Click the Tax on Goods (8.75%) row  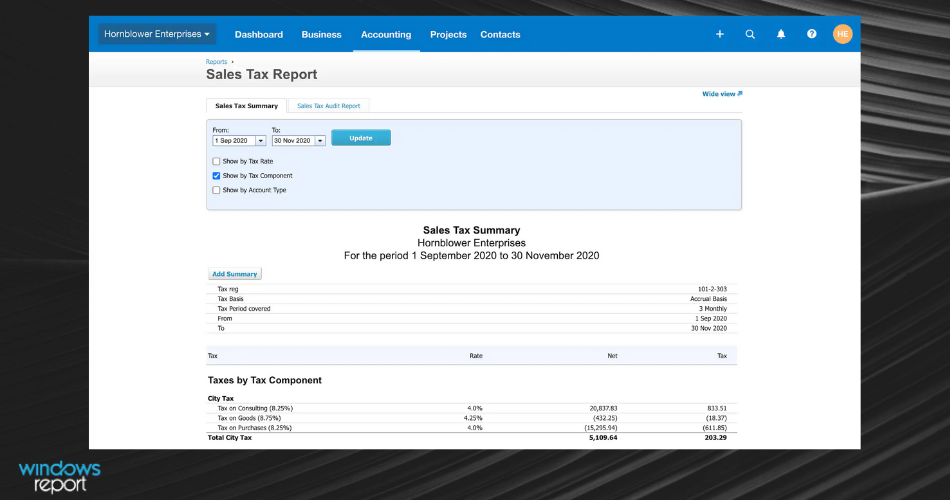coord(472,418)
